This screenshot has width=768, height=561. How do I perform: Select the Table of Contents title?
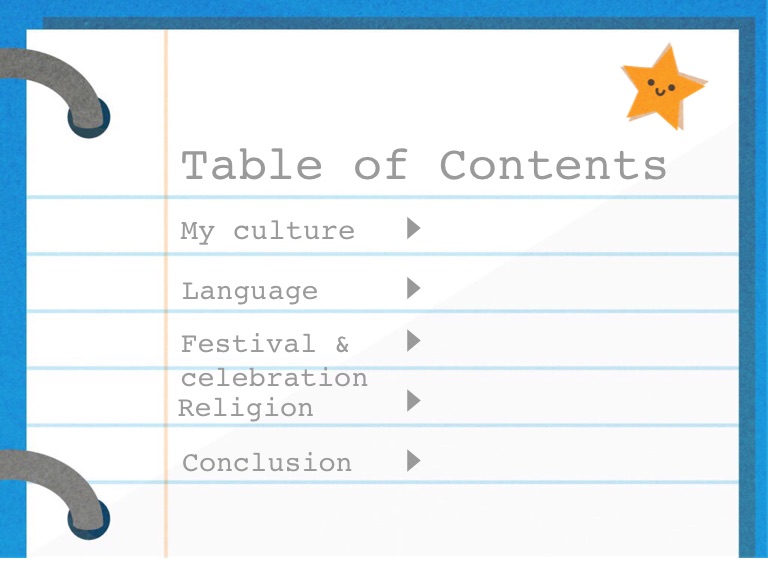[423, 166]
